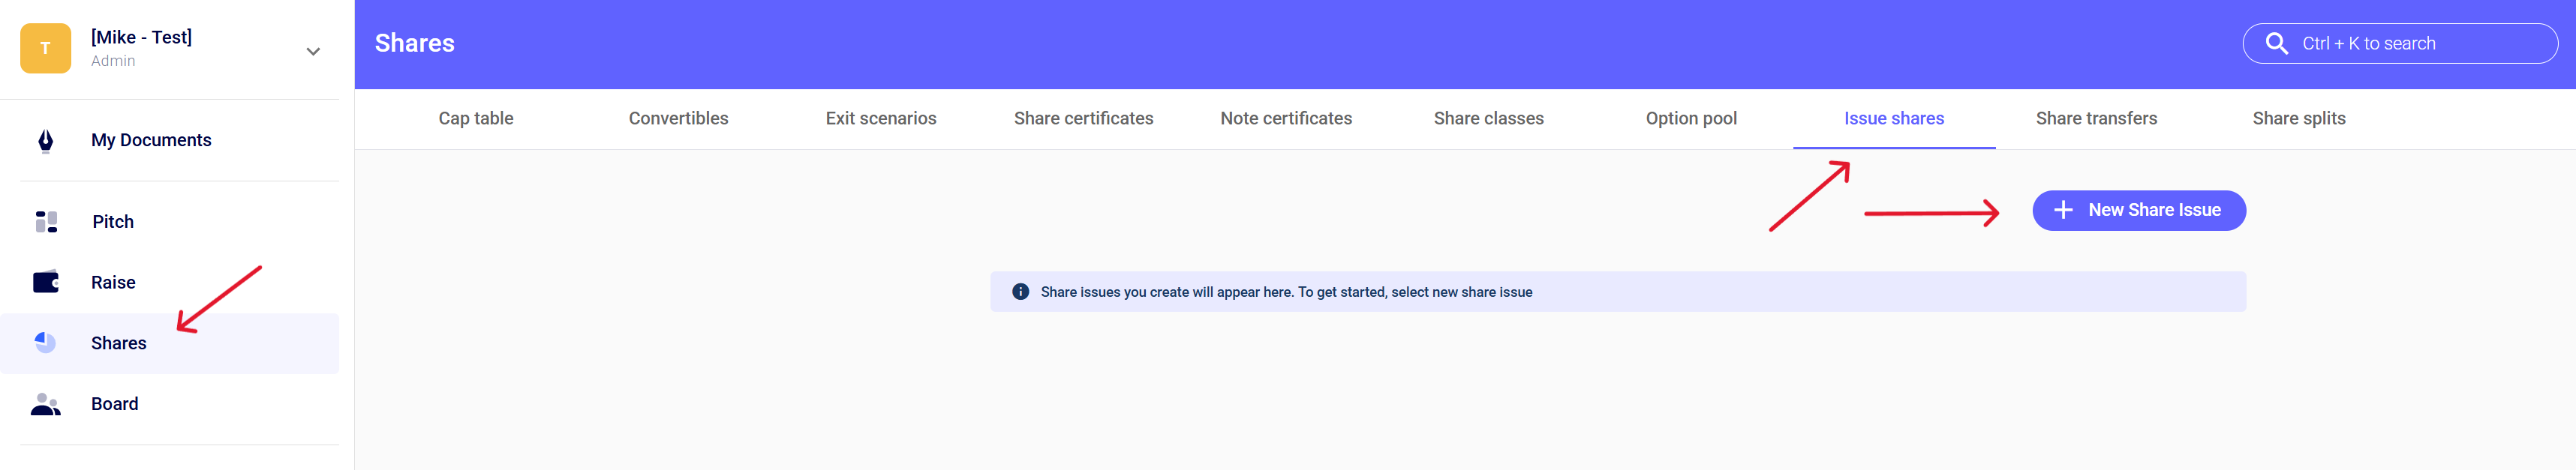Click the My Documents pen icon
2576x470 pixels.
coord(45,141)
